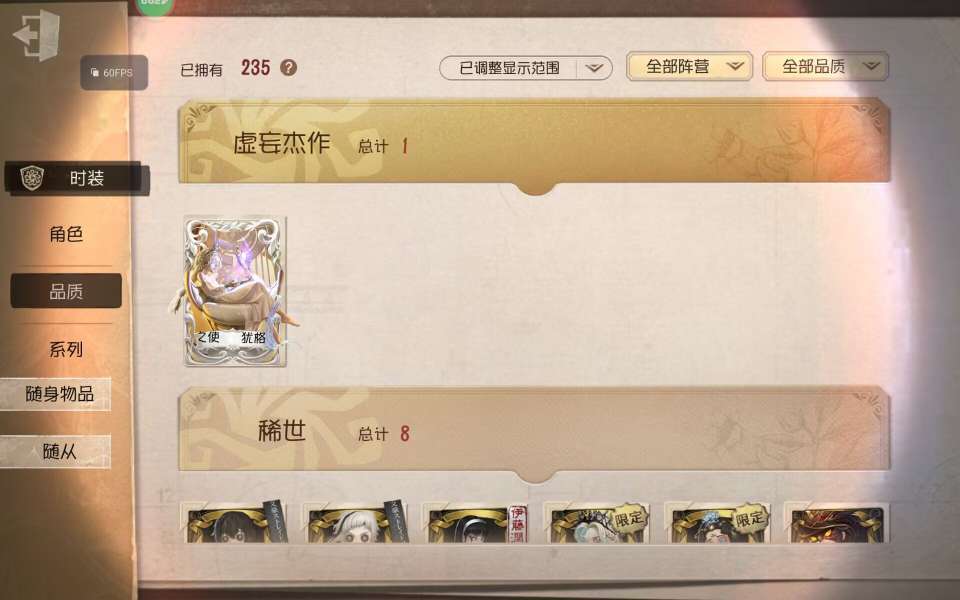Select second 稀世 costume with white hair
960x600 pixels.
[357, 524]
